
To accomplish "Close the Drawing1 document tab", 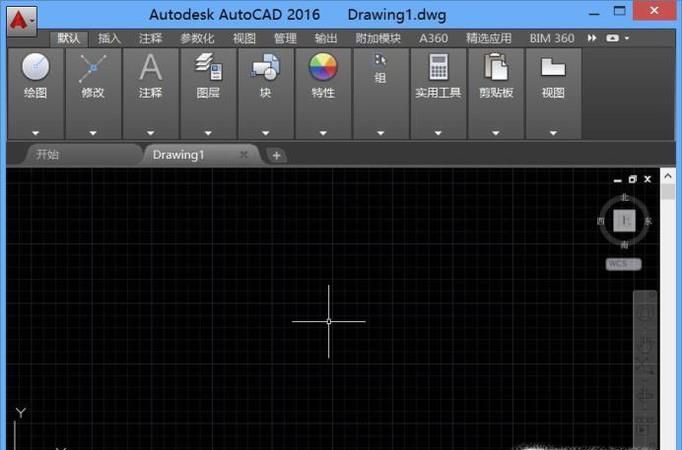I will pos(243,155).
